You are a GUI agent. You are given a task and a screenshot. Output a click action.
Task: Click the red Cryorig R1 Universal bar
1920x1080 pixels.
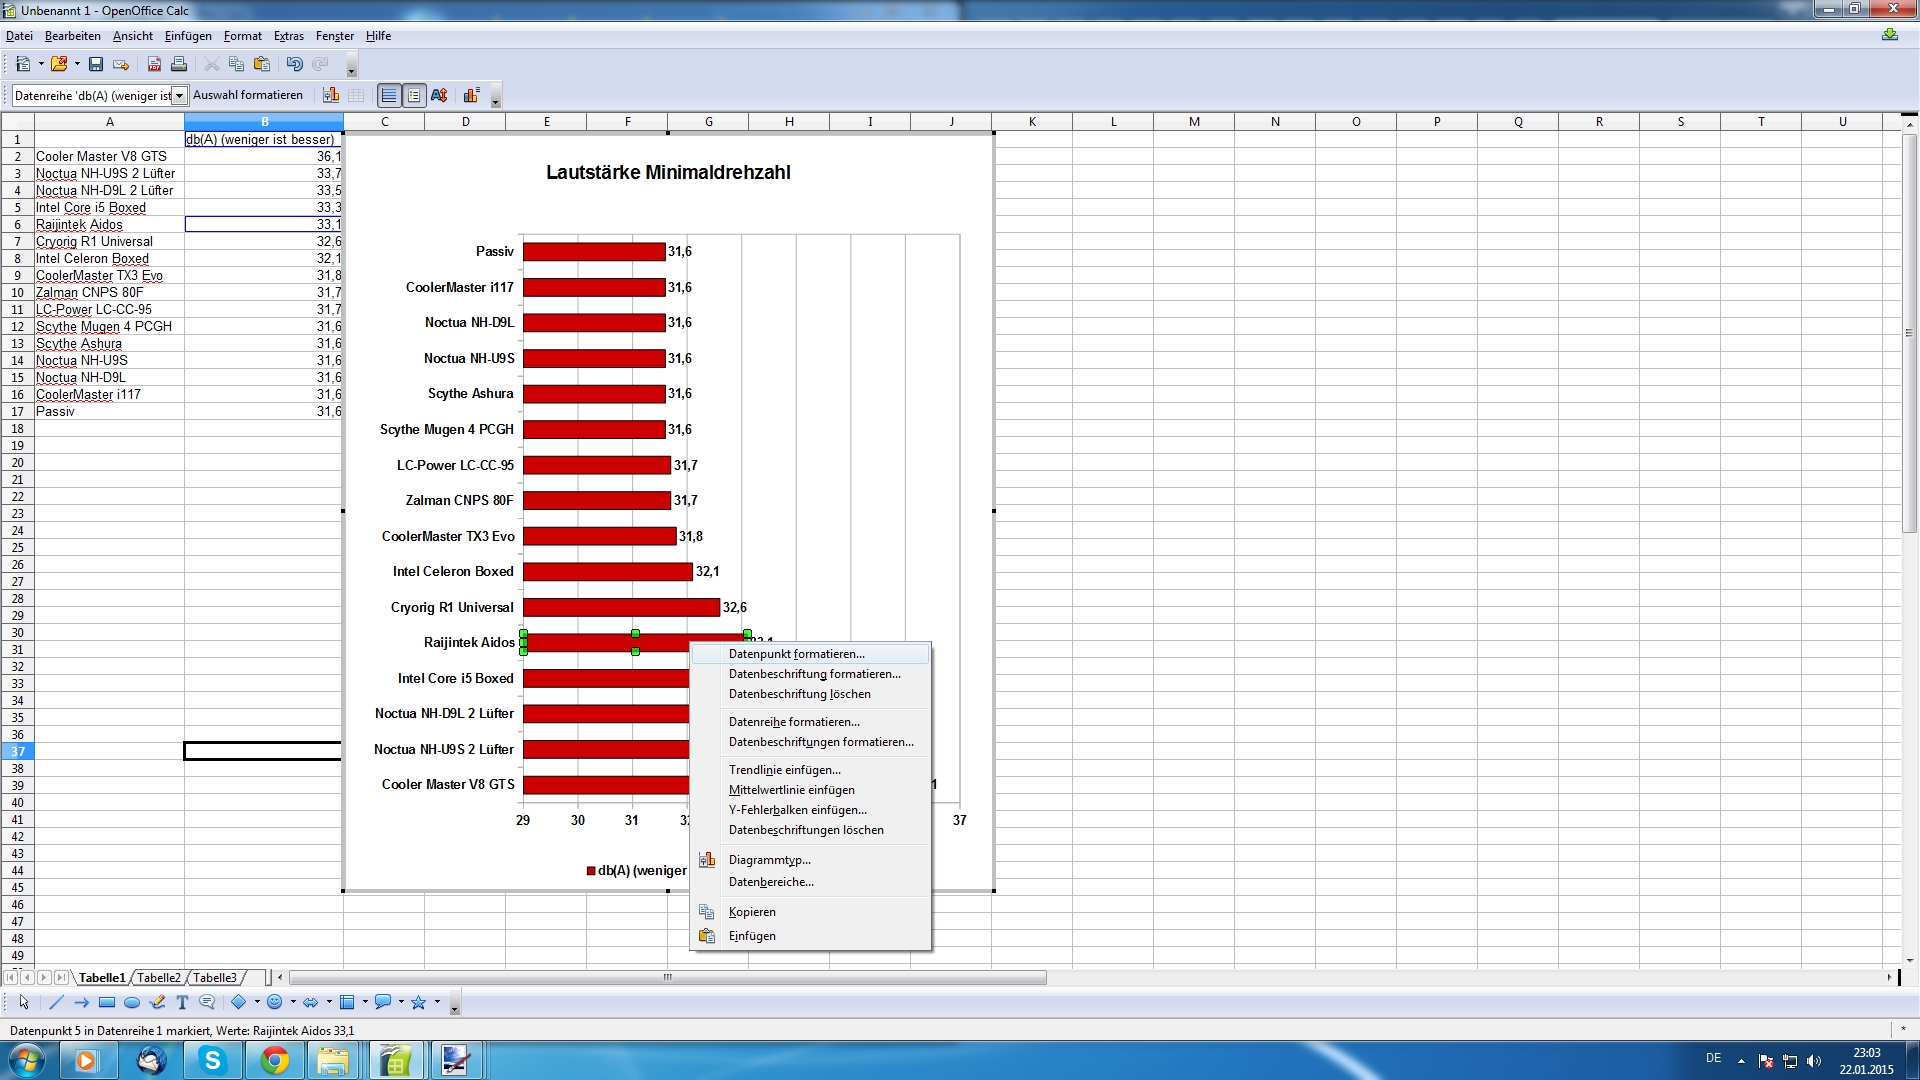click(x=621, y=607)
